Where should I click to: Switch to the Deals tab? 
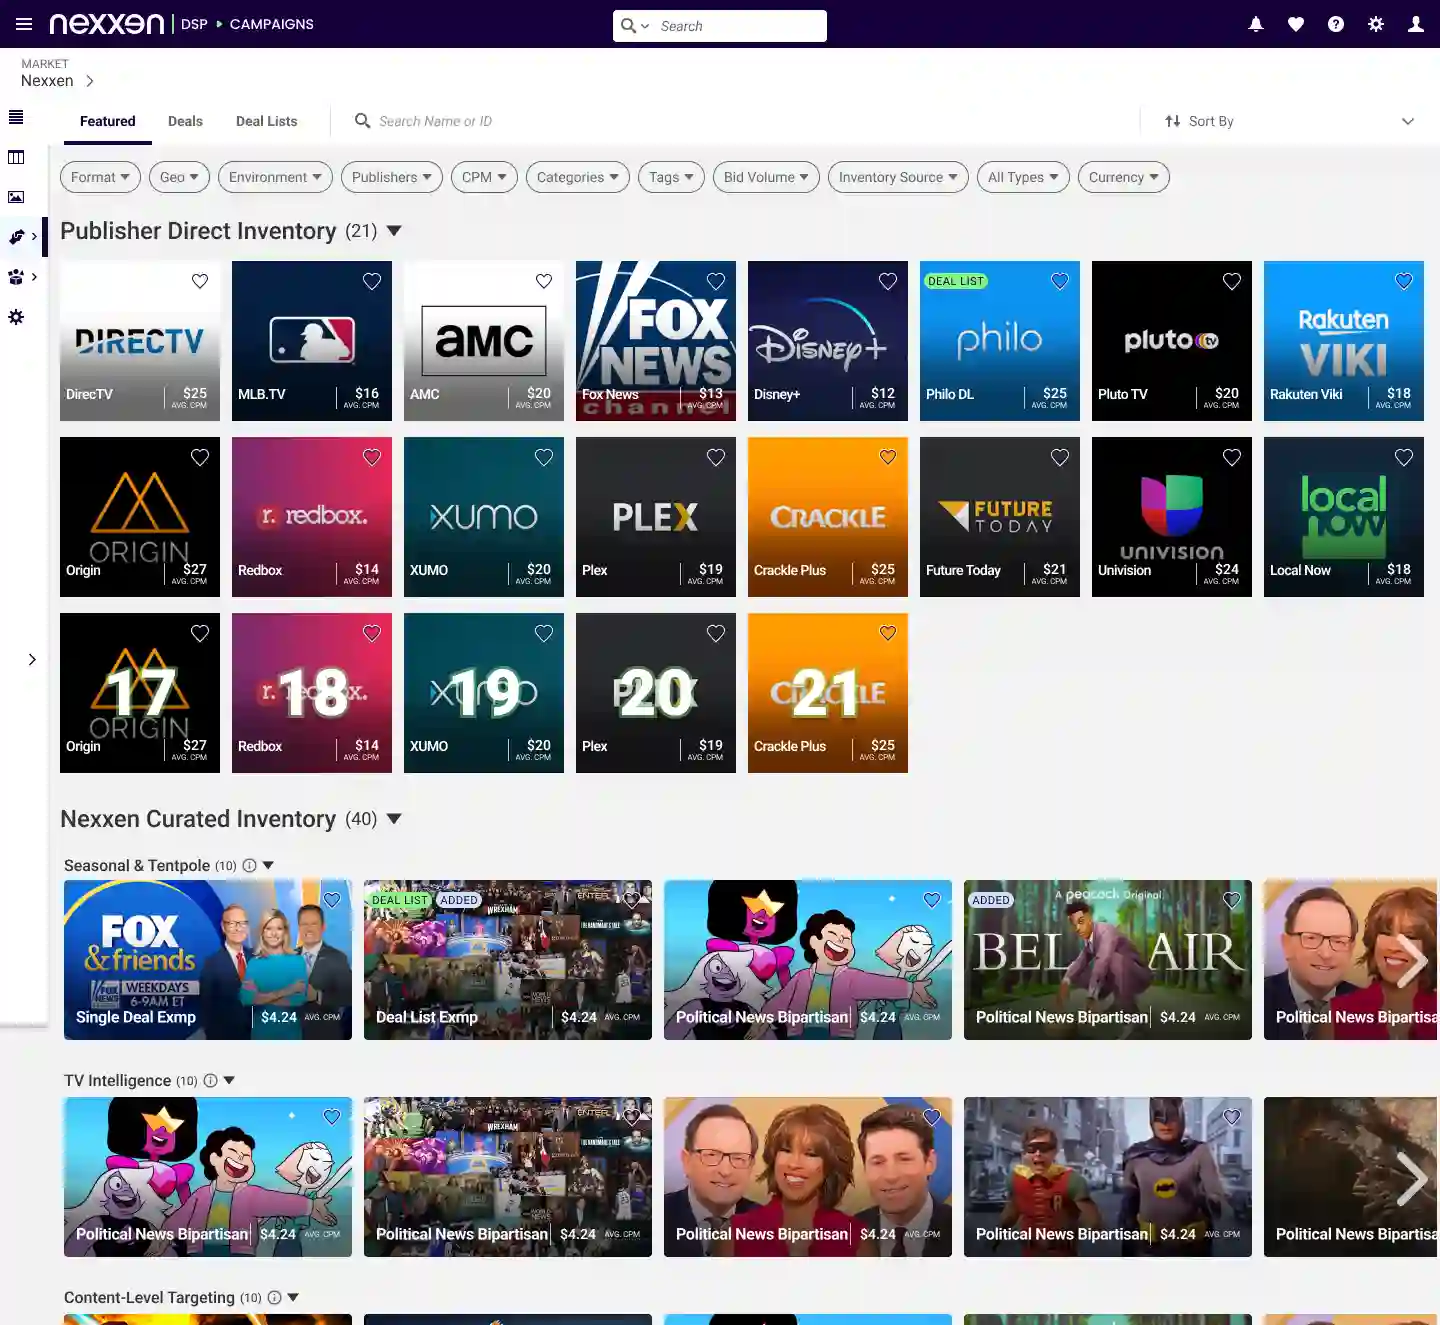(x=185, y=121)
